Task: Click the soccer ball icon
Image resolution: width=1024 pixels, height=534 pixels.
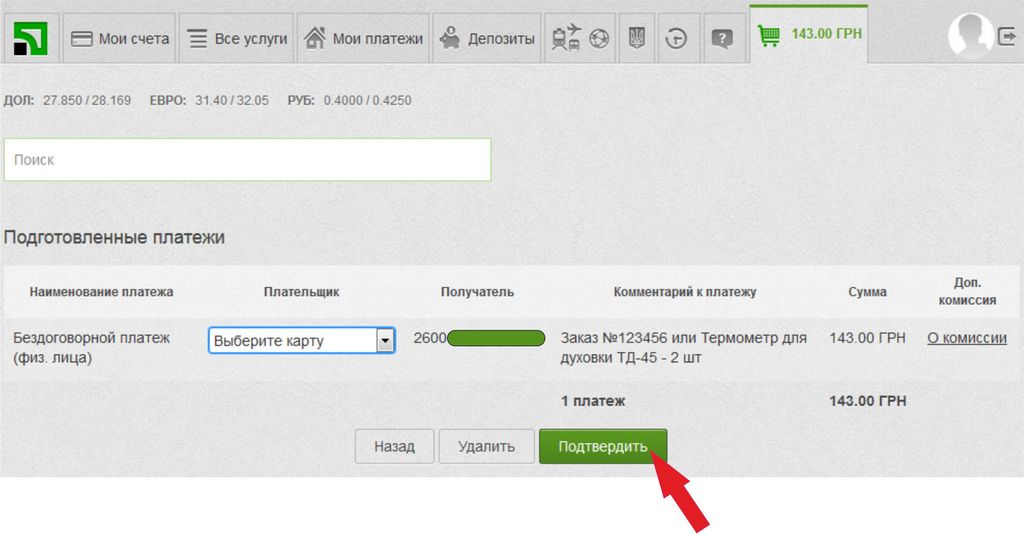Action: (x=599, y=39)
